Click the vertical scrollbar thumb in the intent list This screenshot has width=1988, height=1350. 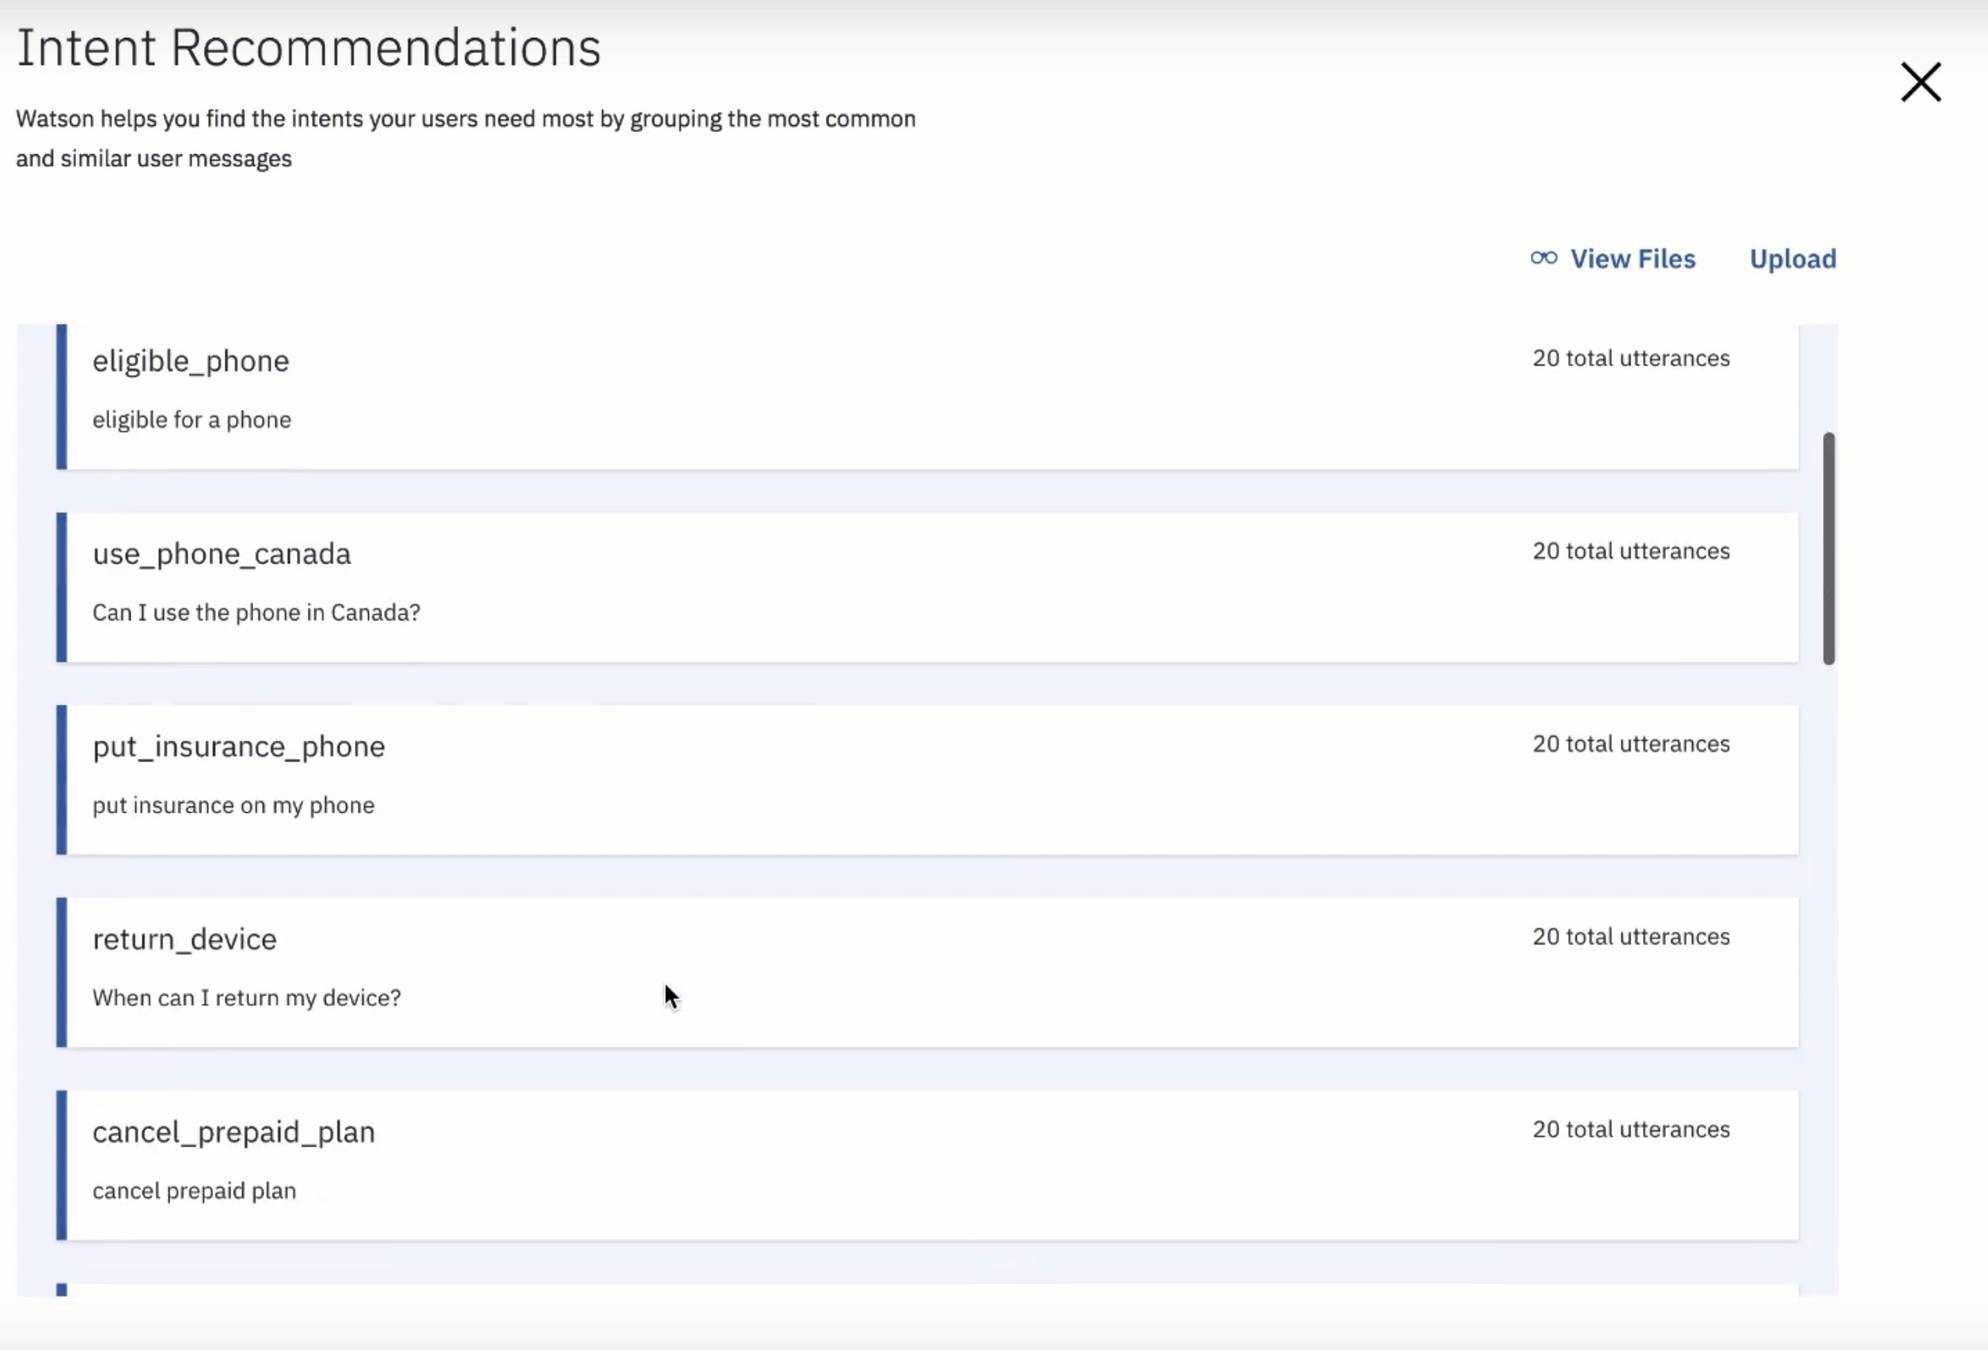click(x=1828, y=548)
